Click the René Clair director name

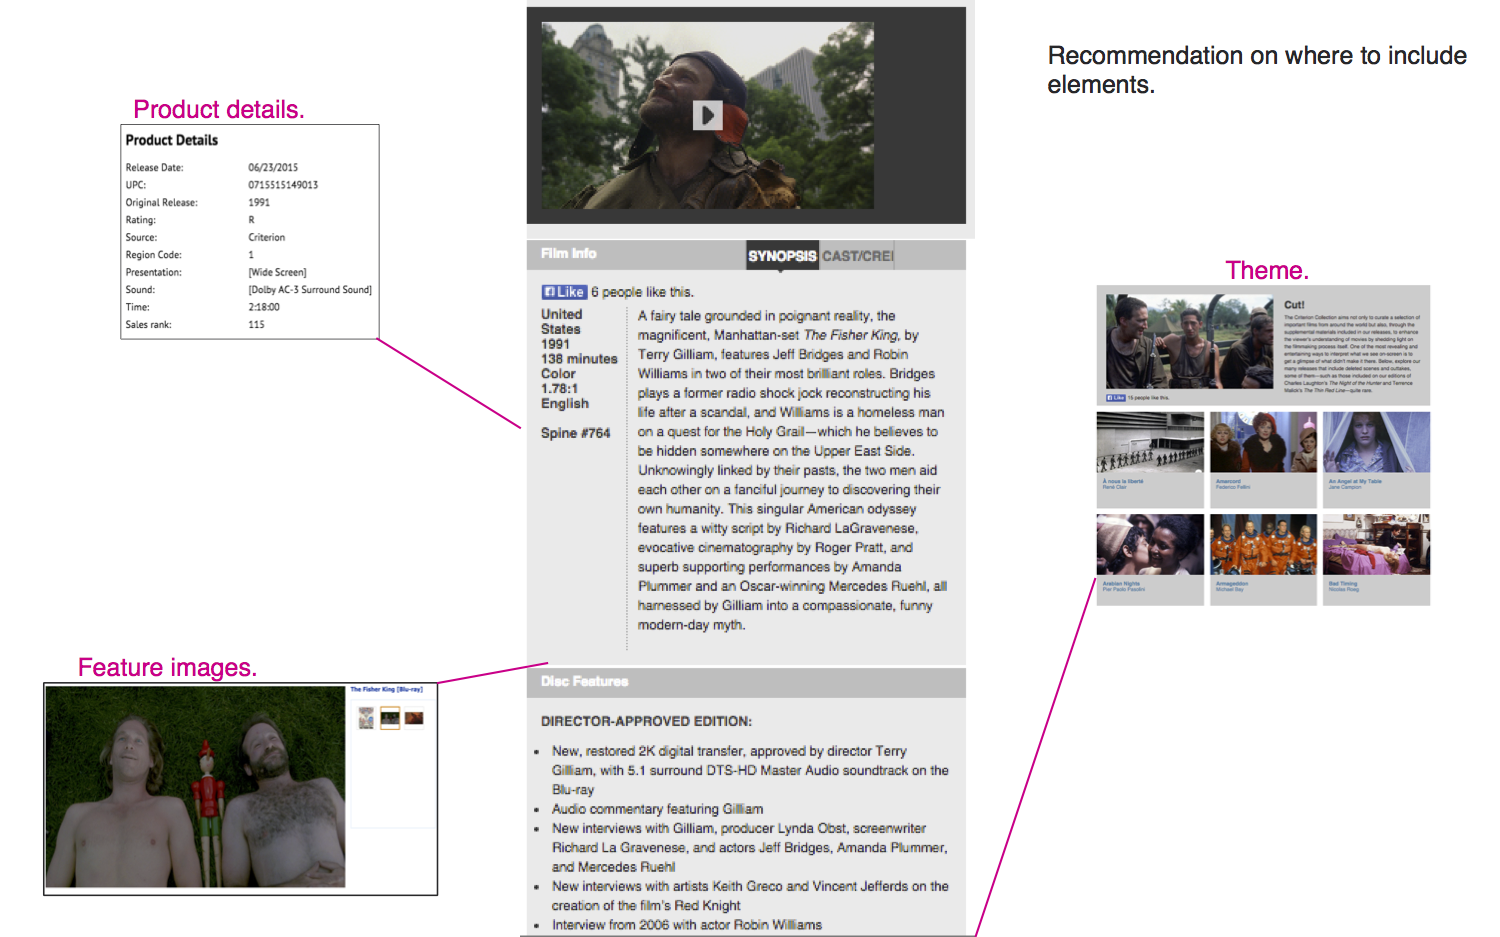pyautogui.click(x=1114, y=487)
